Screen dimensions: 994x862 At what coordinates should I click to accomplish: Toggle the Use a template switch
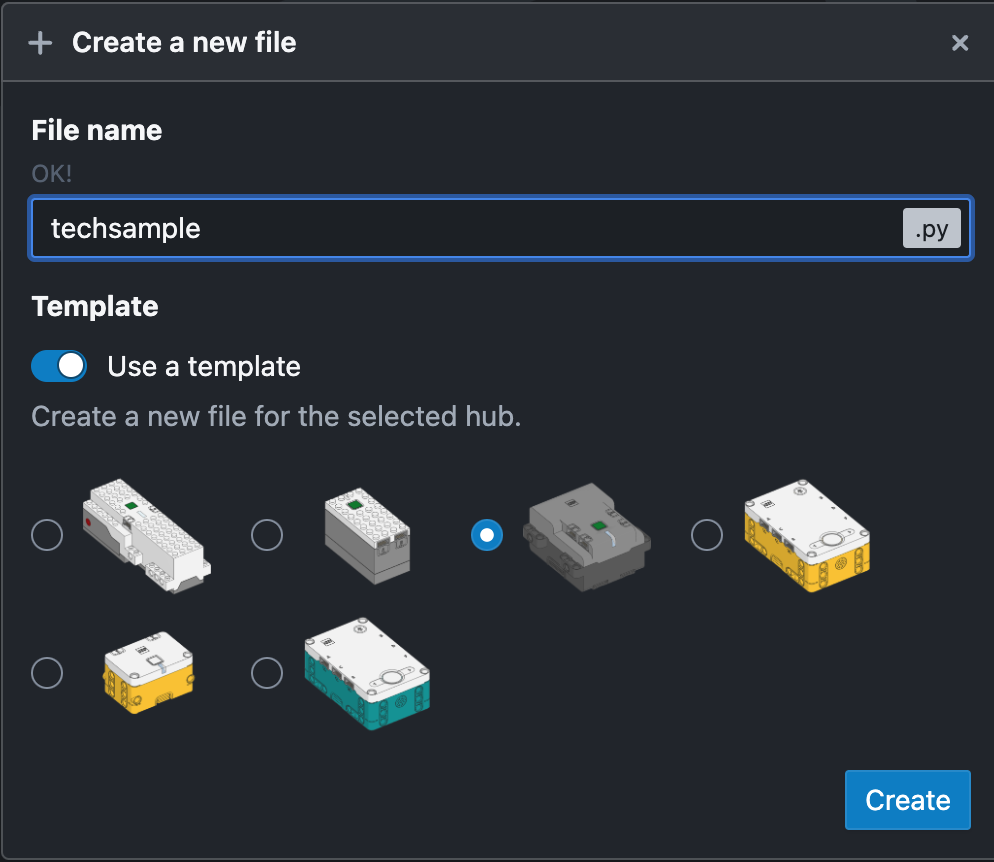tap(59, 366)
